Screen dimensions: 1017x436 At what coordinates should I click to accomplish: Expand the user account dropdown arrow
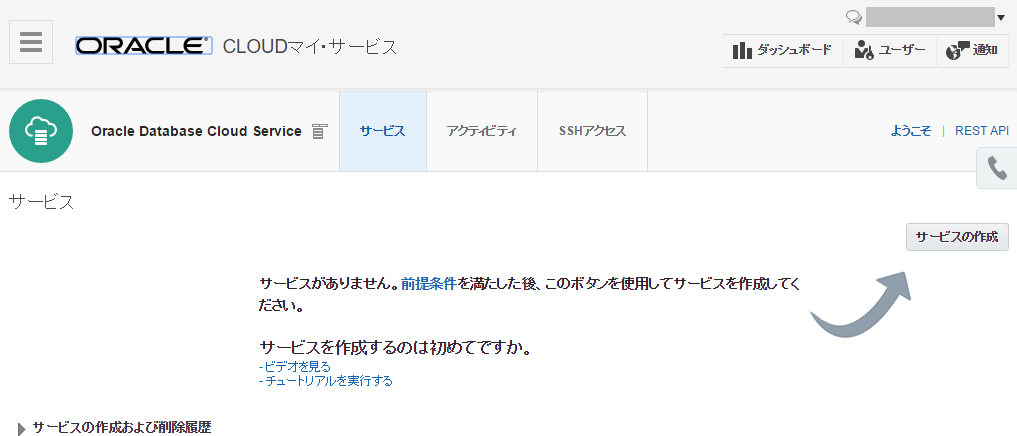[x=1001, y=17]
